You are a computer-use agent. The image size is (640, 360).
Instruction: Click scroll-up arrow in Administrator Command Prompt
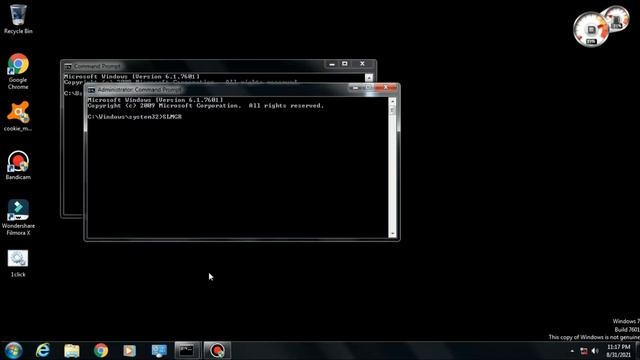(x=393, y=101)
